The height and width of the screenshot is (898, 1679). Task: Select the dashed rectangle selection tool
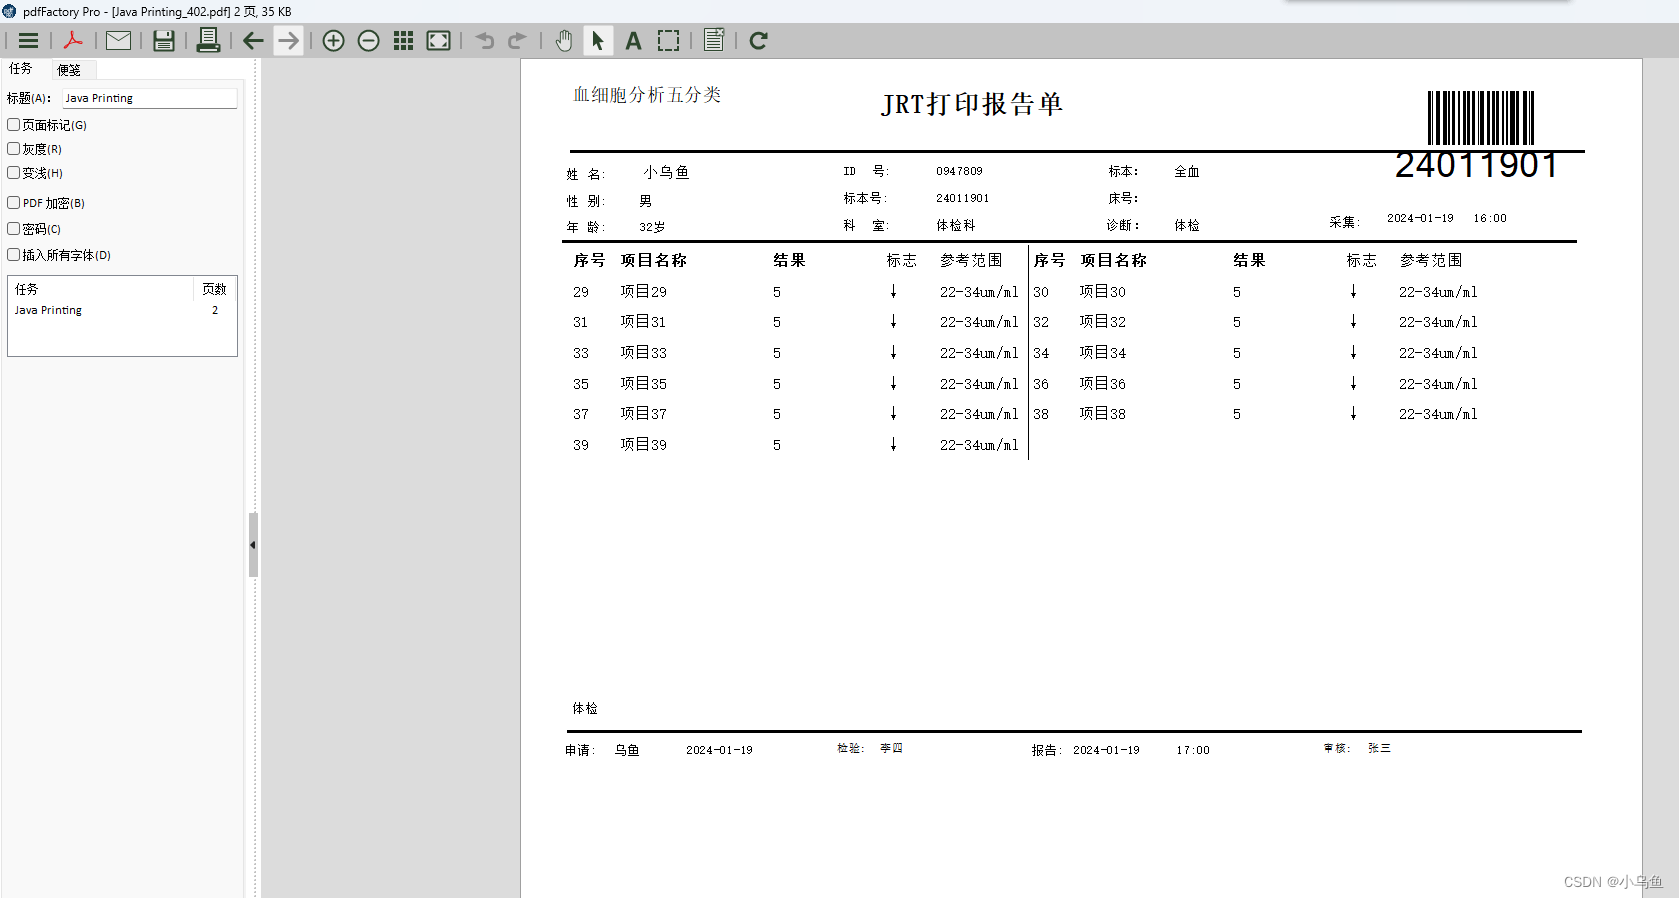pyautogui.click(x=669, y=41)
